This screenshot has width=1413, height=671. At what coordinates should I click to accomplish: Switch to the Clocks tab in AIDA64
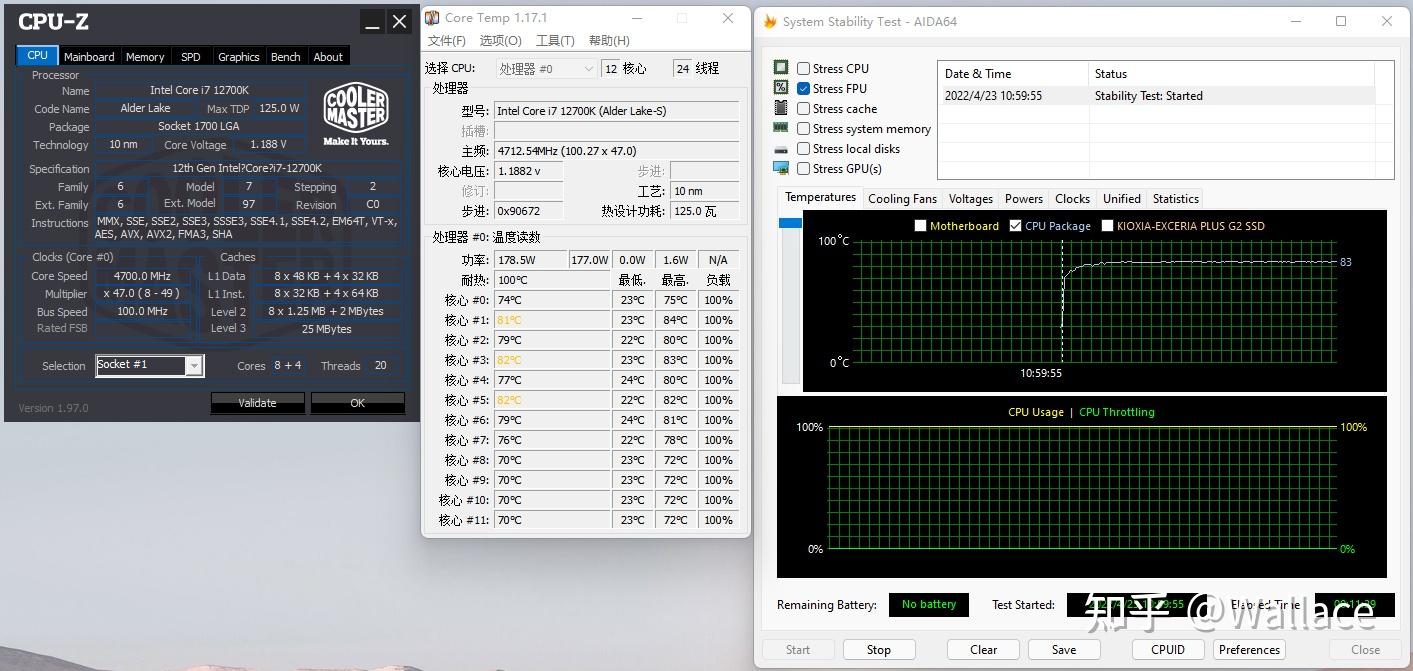tap(1072, 199)
